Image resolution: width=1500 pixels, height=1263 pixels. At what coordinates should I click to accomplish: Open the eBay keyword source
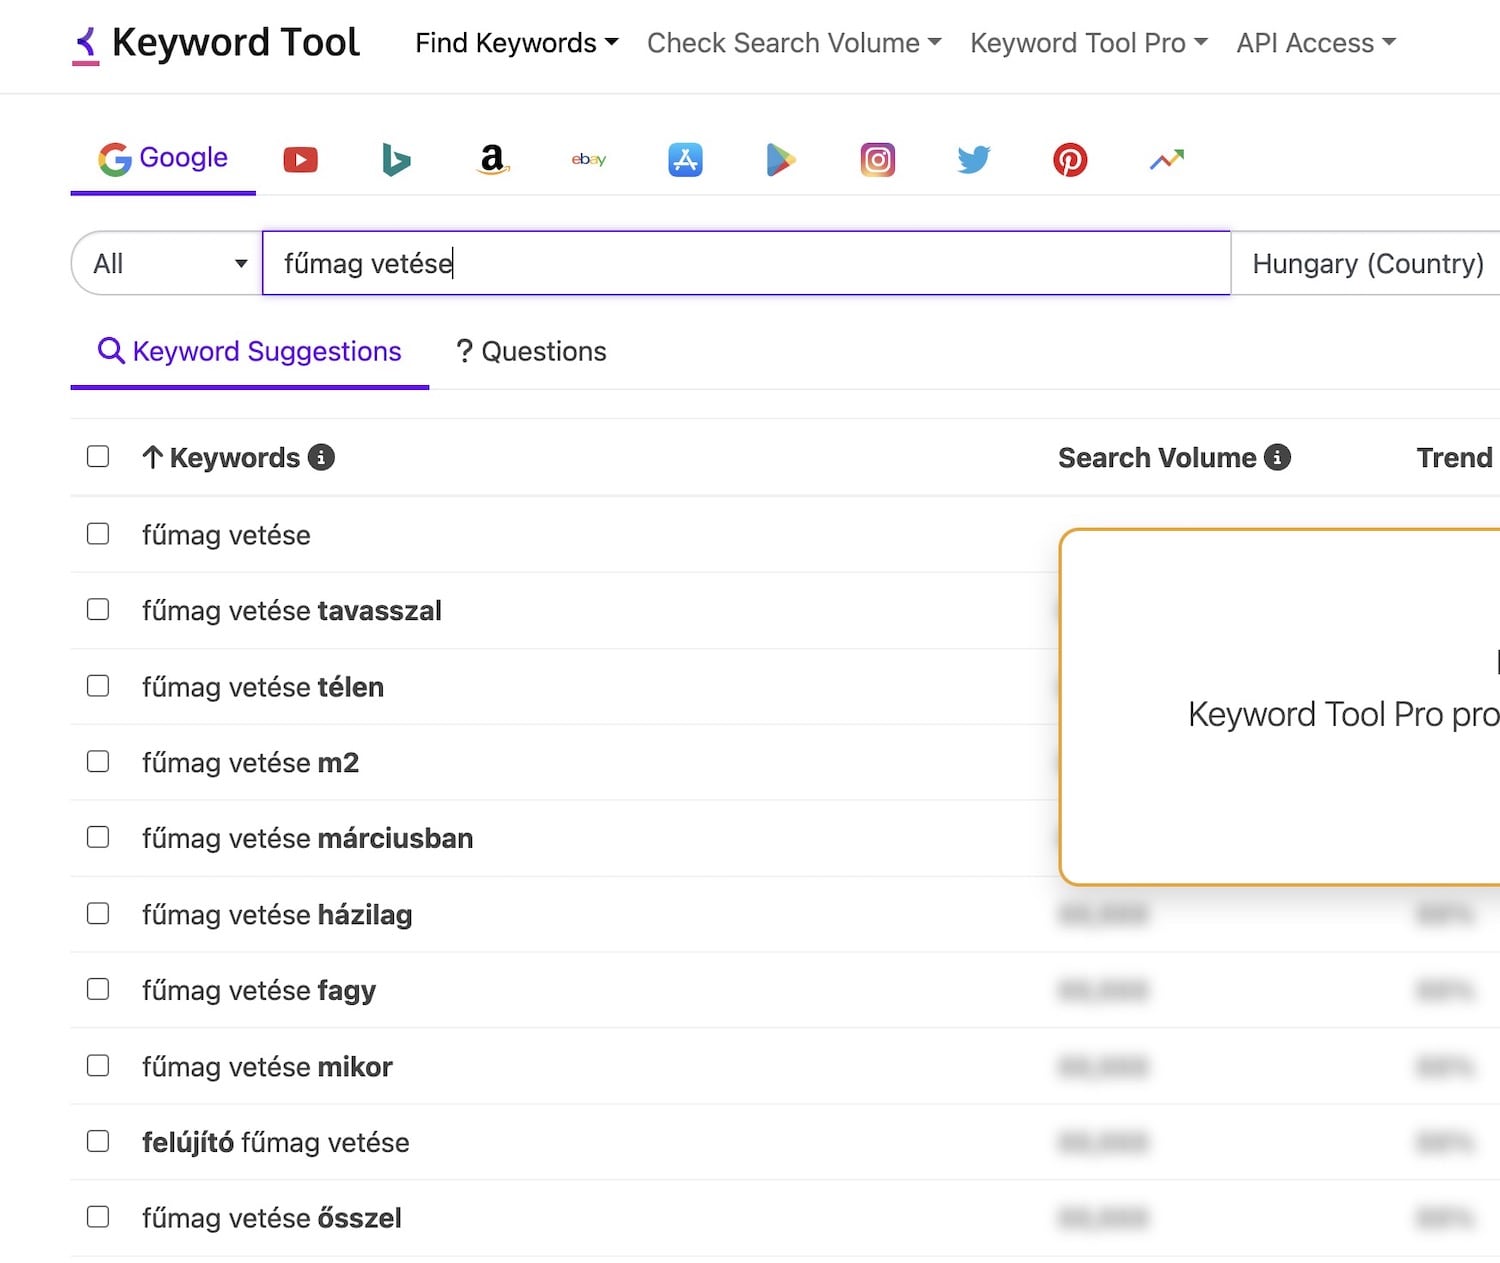[589, 160]
